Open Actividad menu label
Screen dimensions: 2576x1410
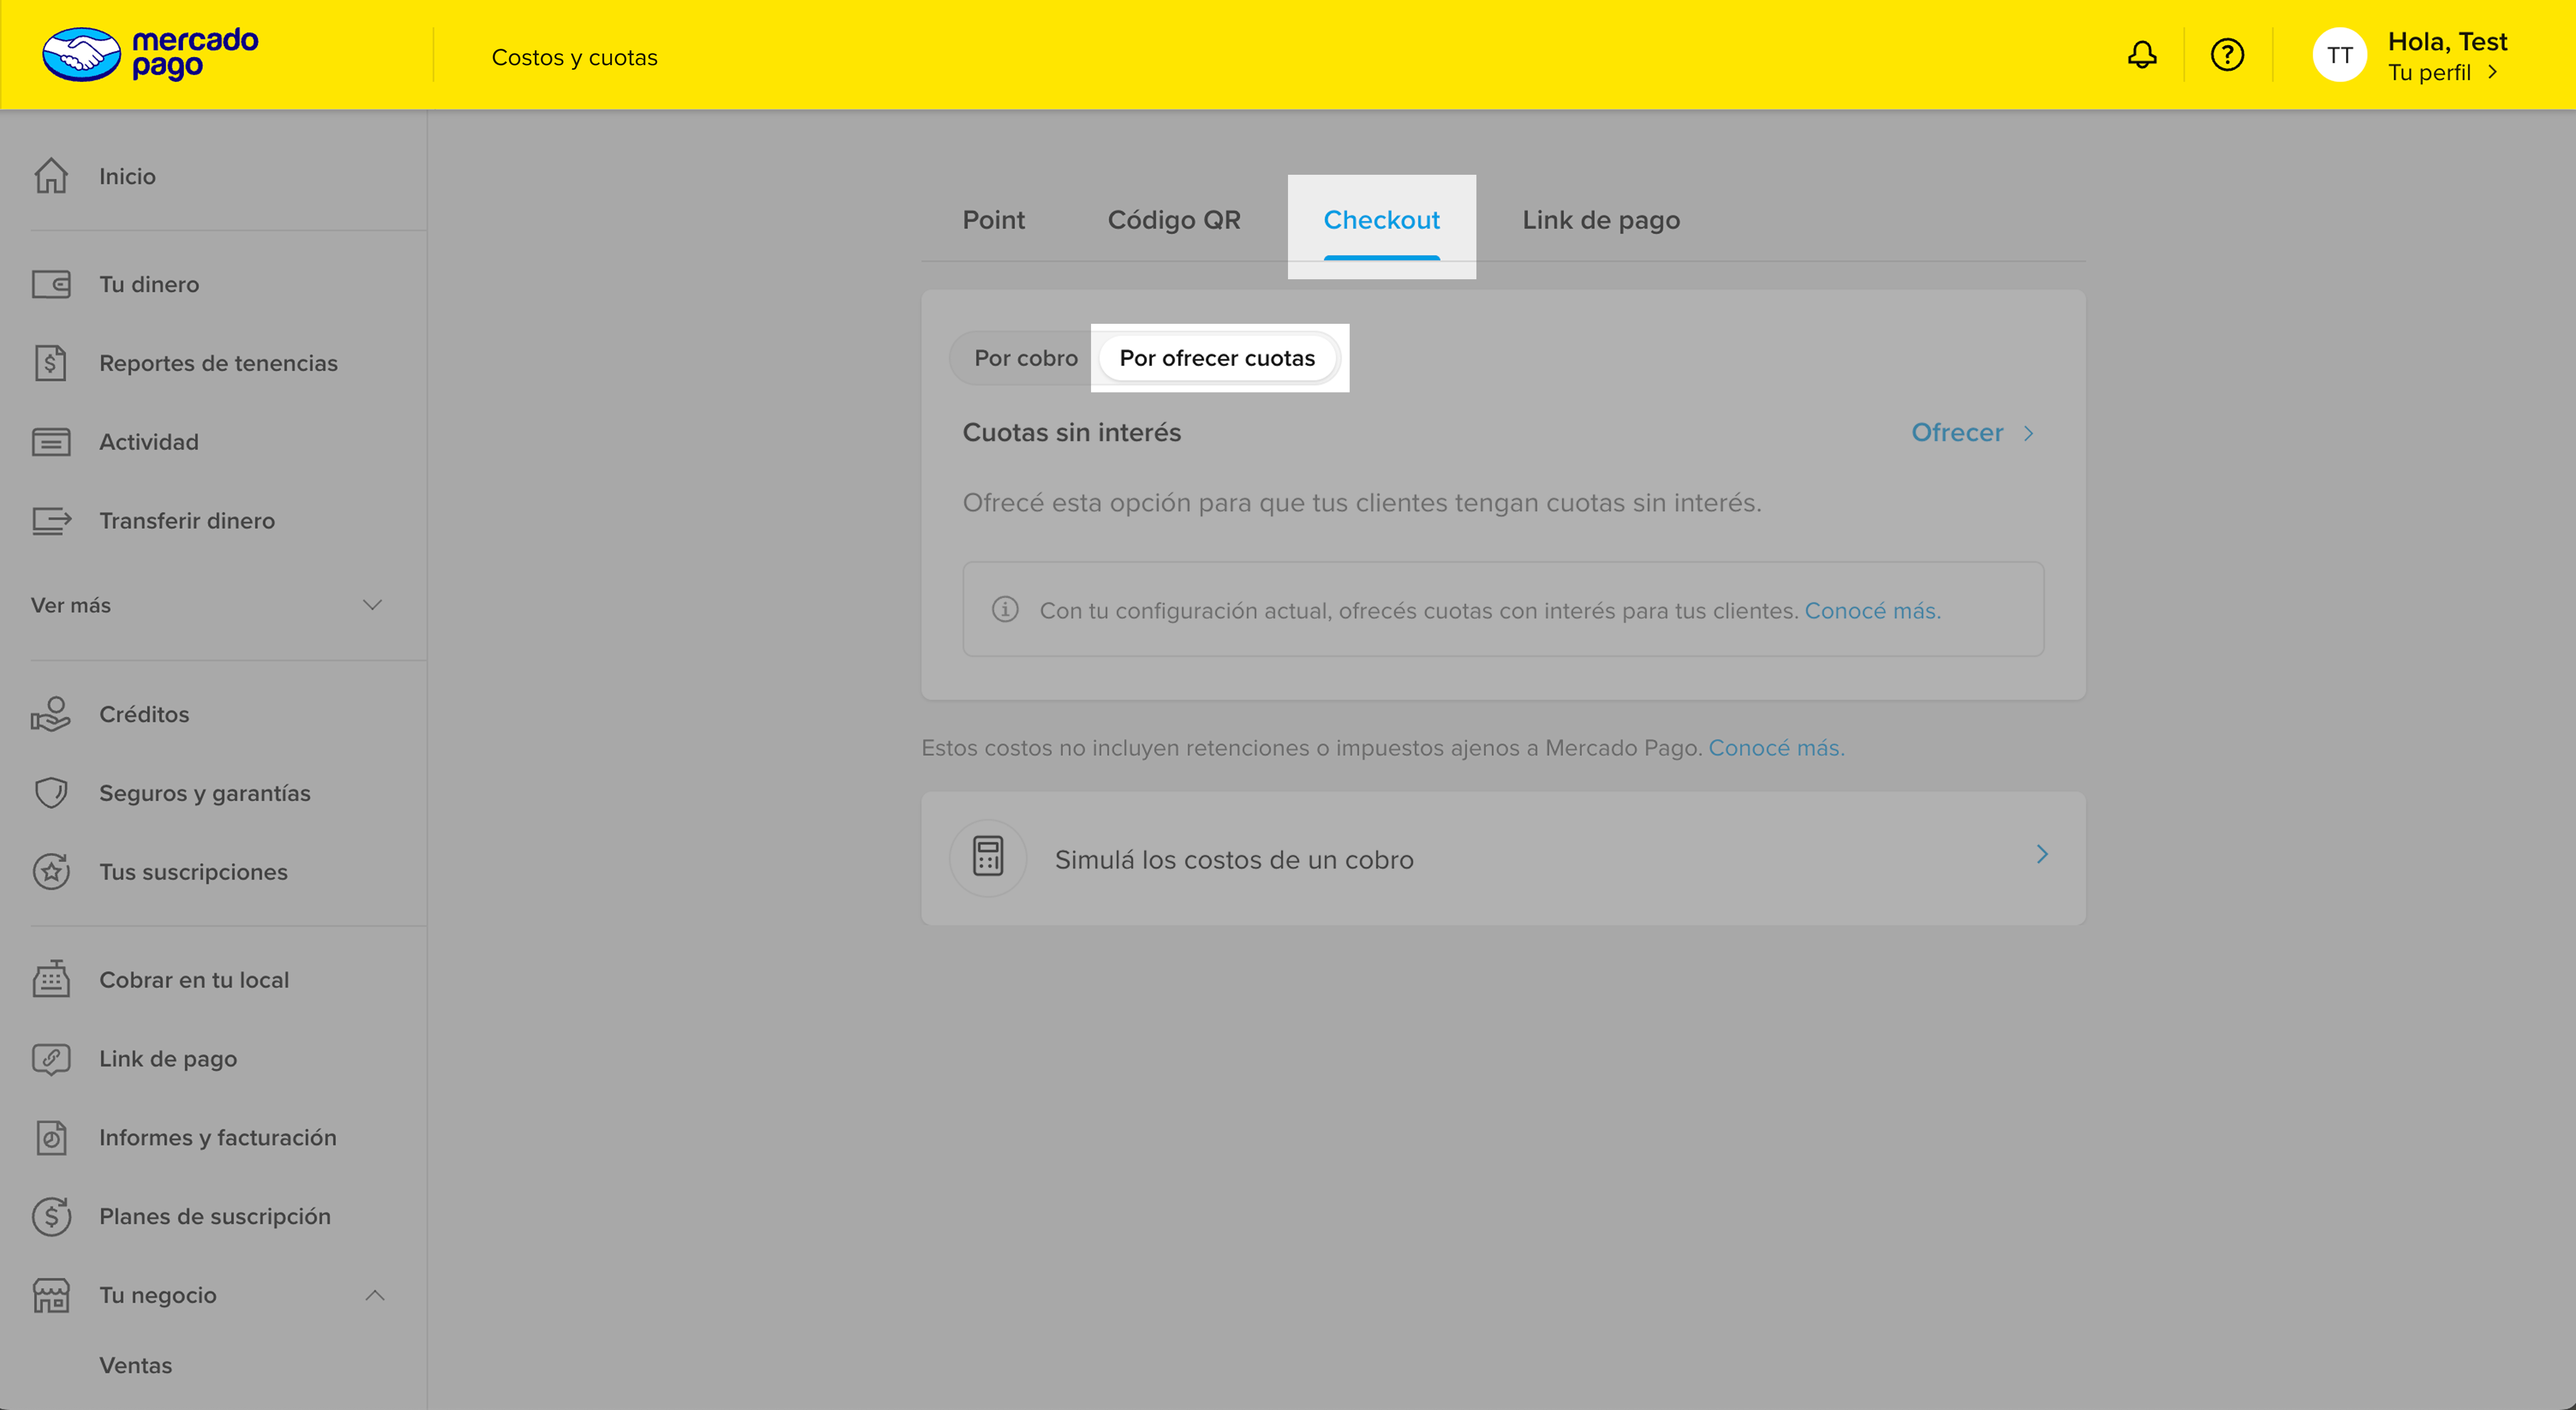pos(149,442)
